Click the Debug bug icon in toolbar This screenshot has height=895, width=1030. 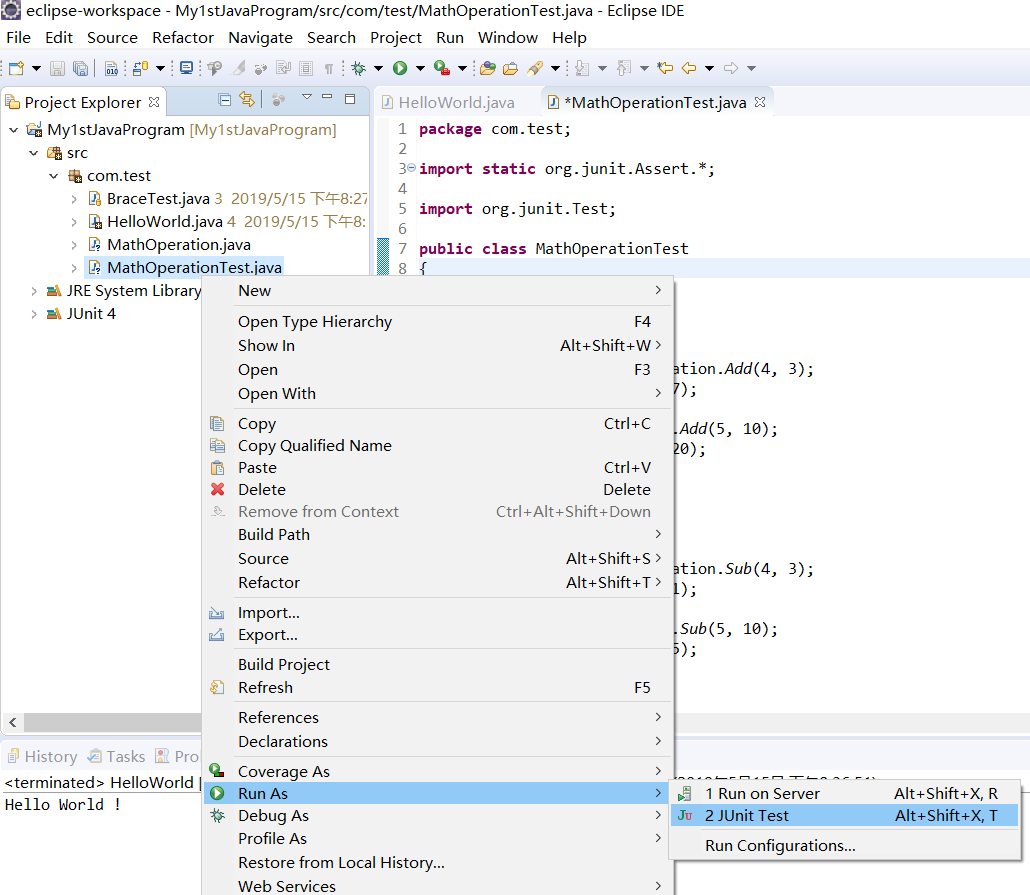pos(359,68)
